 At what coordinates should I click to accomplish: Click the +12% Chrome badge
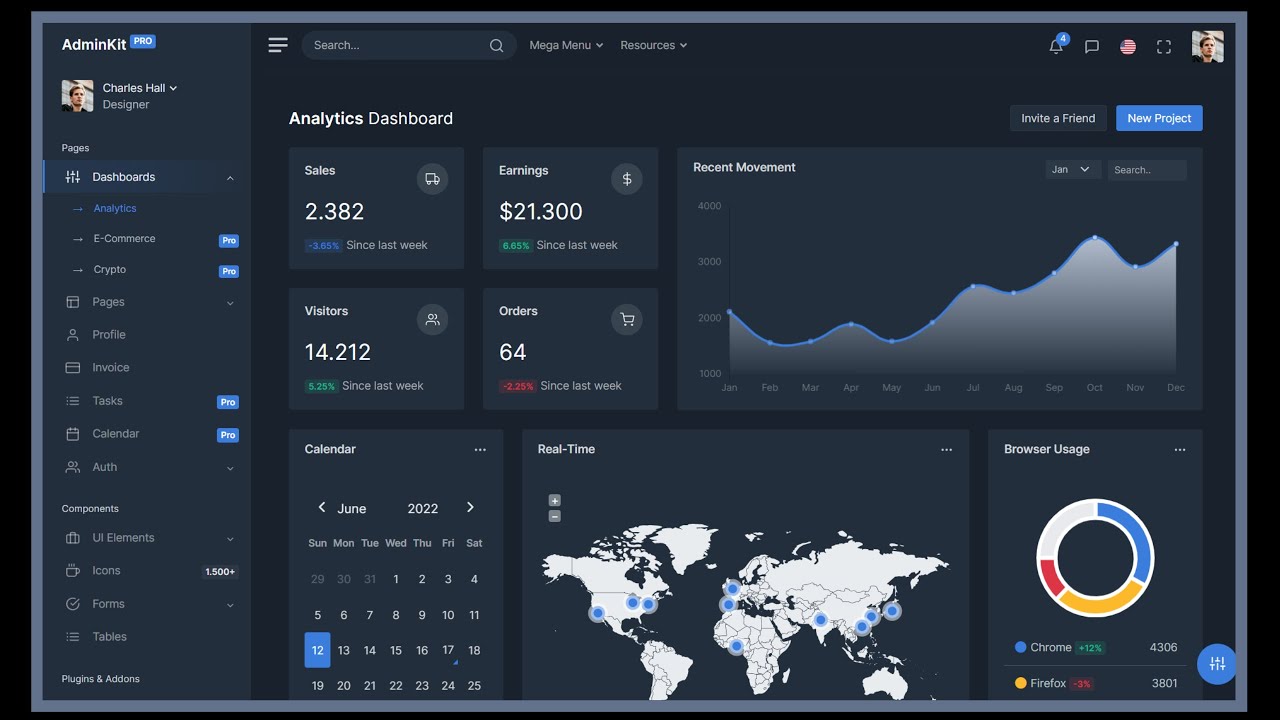pyautogui.click(x=1090, y=648)
